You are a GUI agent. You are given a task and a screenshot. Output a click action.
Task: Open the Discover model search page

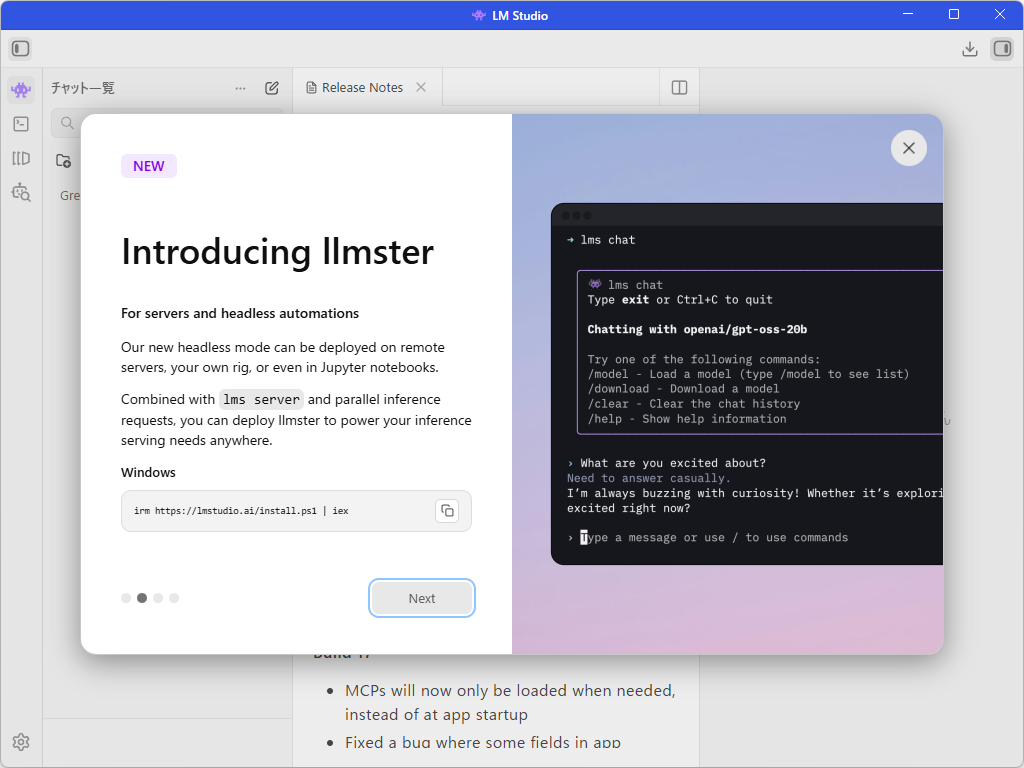20,193
